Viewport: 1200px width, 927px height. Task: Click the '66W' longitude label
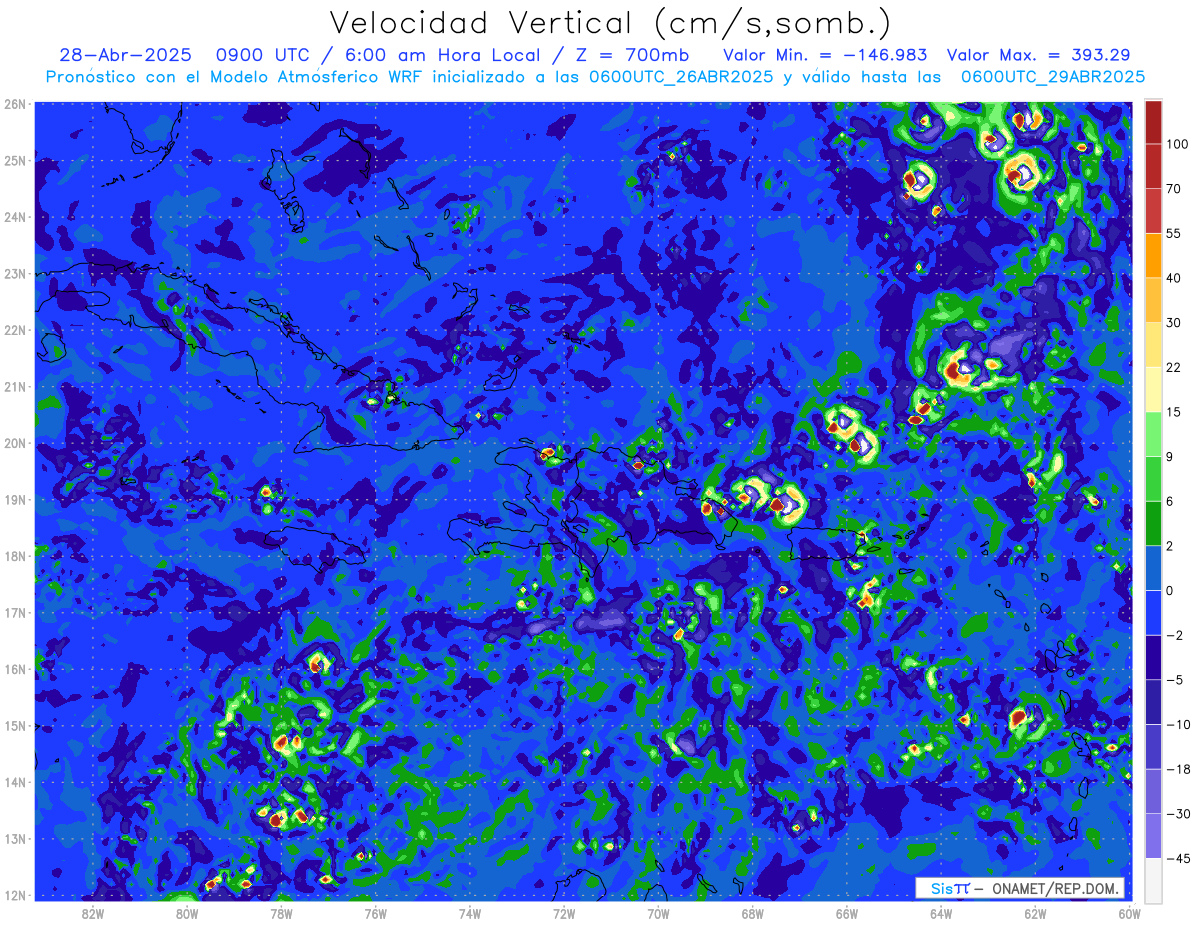tap(847, 912)
